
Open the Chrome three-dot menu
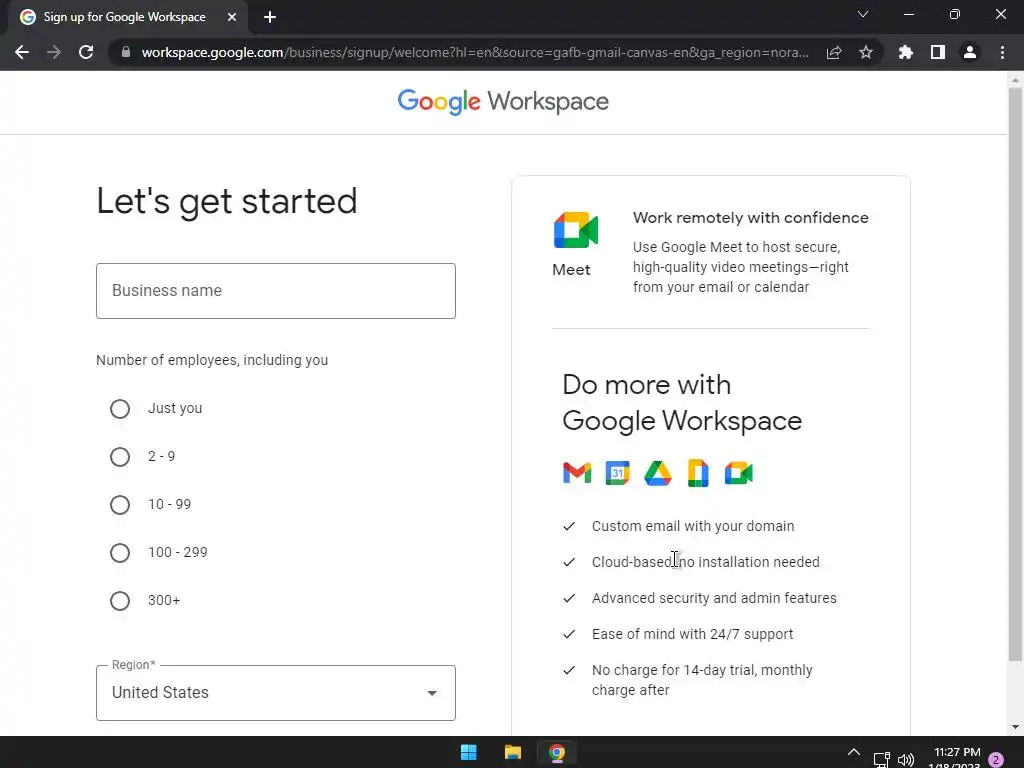point(1002,52)
